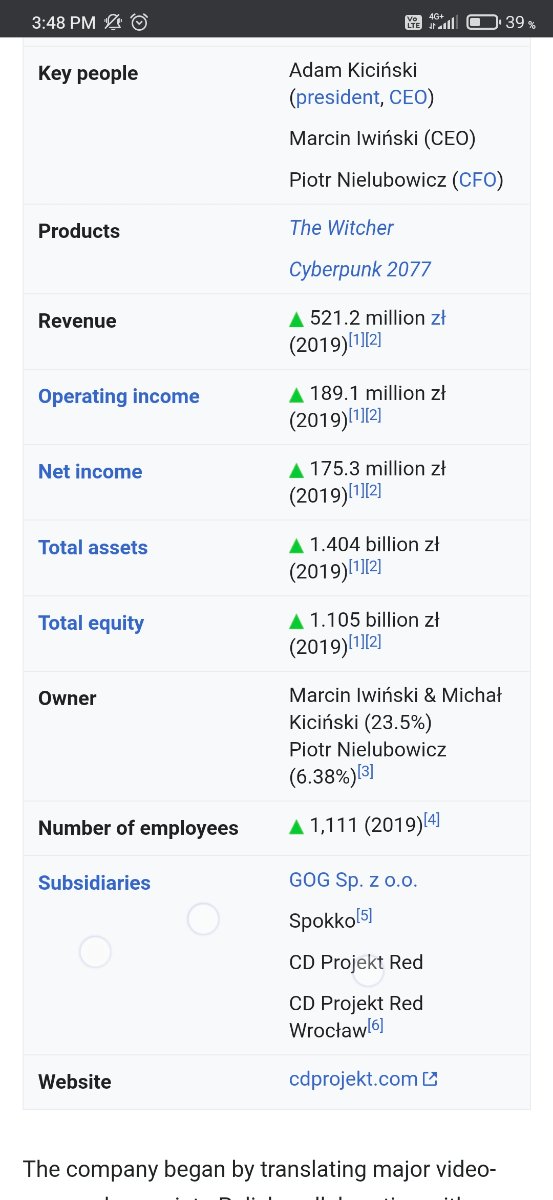Open the GOG Sp. z o.o. link

click(353, 880)
